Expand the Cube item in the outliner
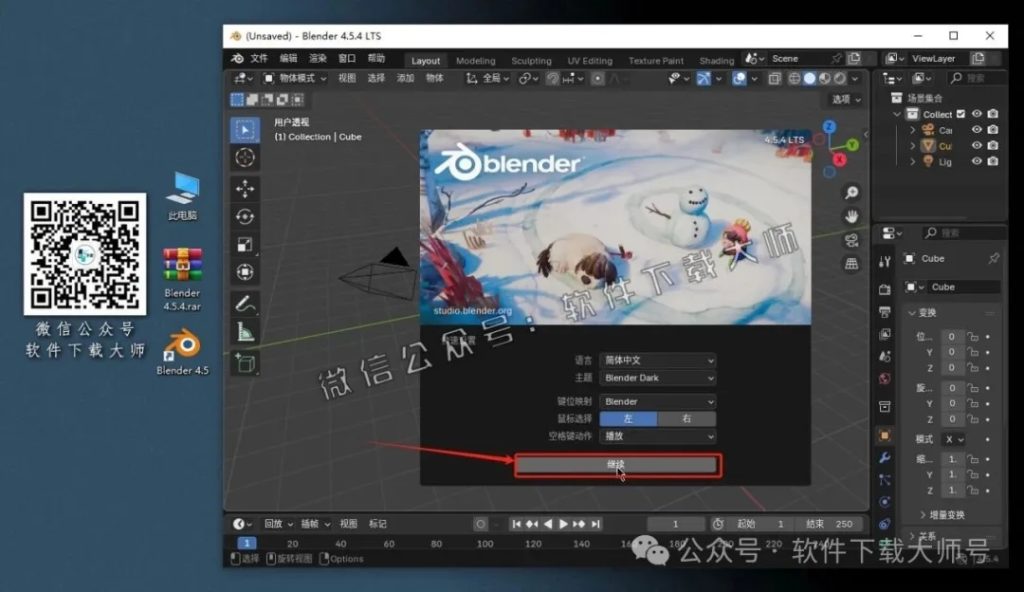The width and height of the screenshot is (1024, 592). point(912,145)
